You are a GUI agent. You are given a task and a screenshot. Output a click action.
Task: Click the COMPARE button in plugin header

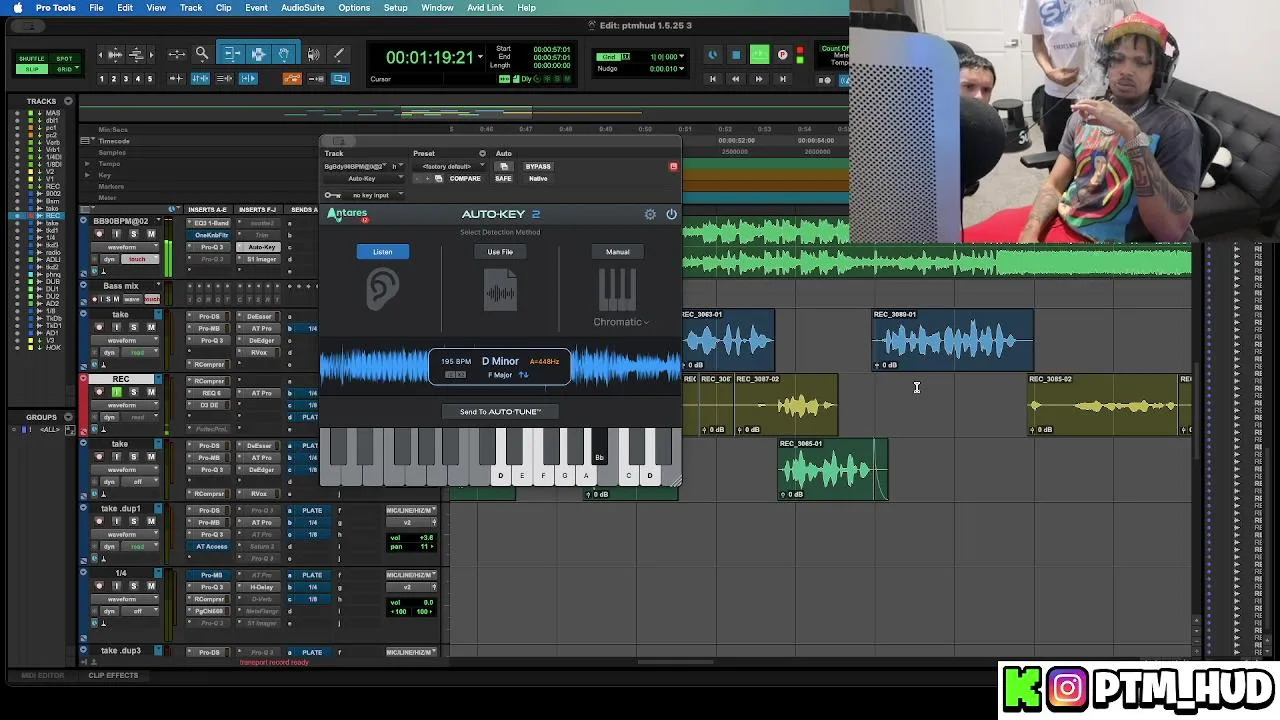[x=465, y=178]
